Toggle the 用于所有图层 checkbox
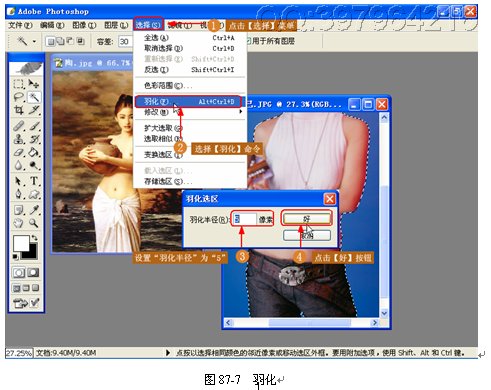The width and height of the screenshot is (491, 390). tap(249, 41)
